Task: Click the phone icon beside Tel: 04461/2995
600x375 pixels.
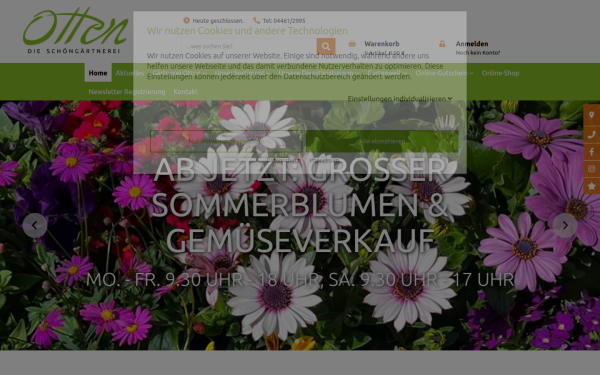Action: coord(256,20)
